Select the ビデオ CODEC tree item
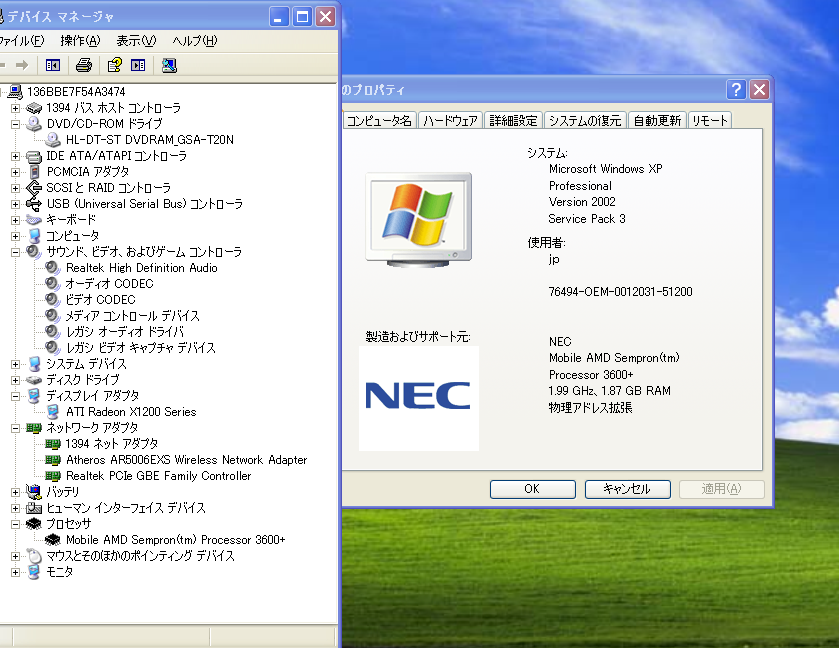Screen dimensions: 839x648 101,300
